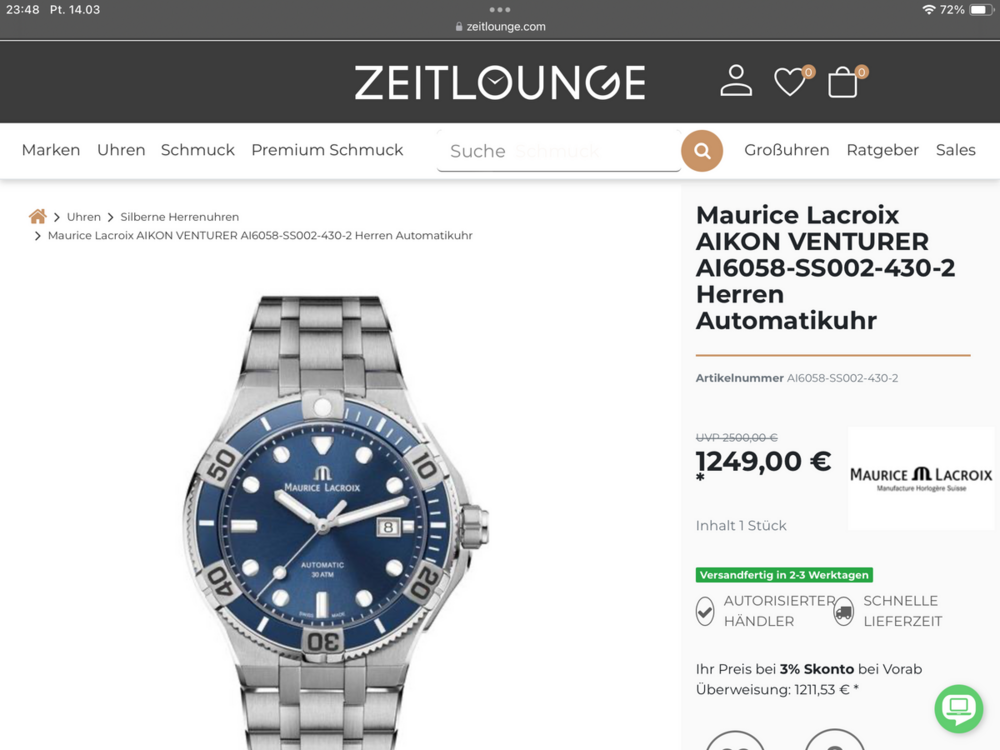Click the Silberne Herrenuhren breadcrumb link

pyautogui.click(x=180, y=217)
